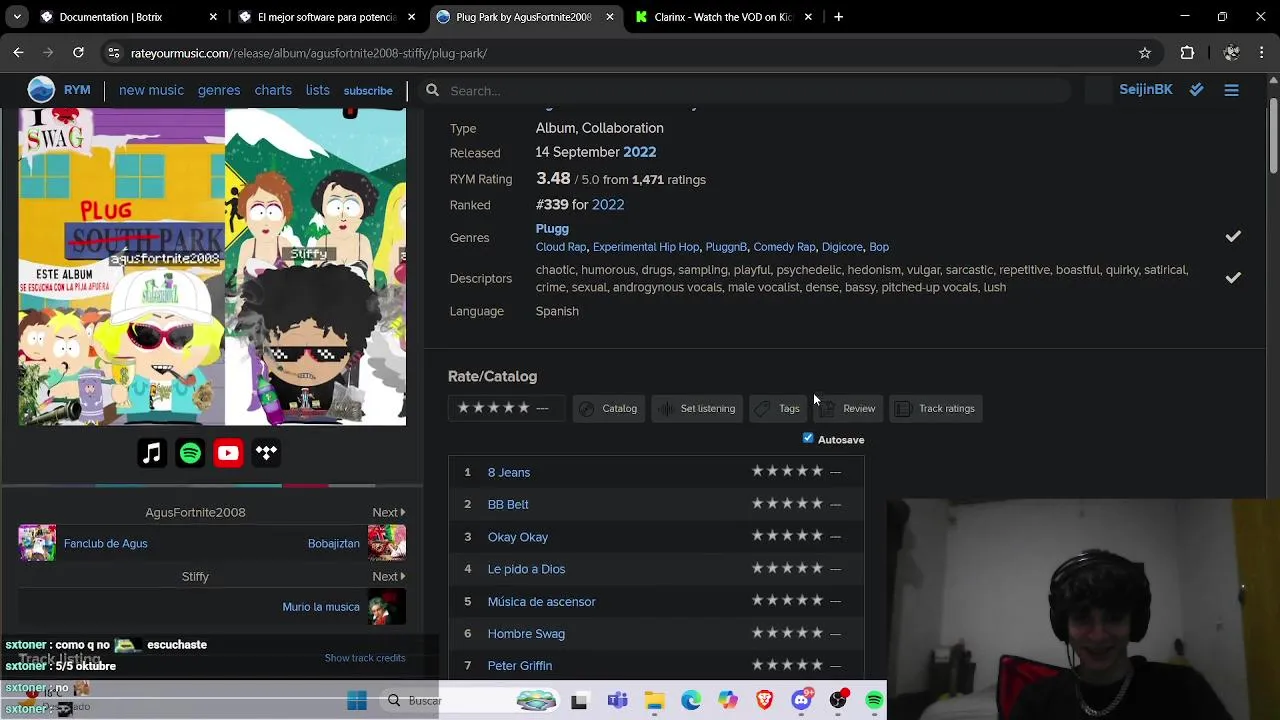Click the subscribe link

pos(368,91)
